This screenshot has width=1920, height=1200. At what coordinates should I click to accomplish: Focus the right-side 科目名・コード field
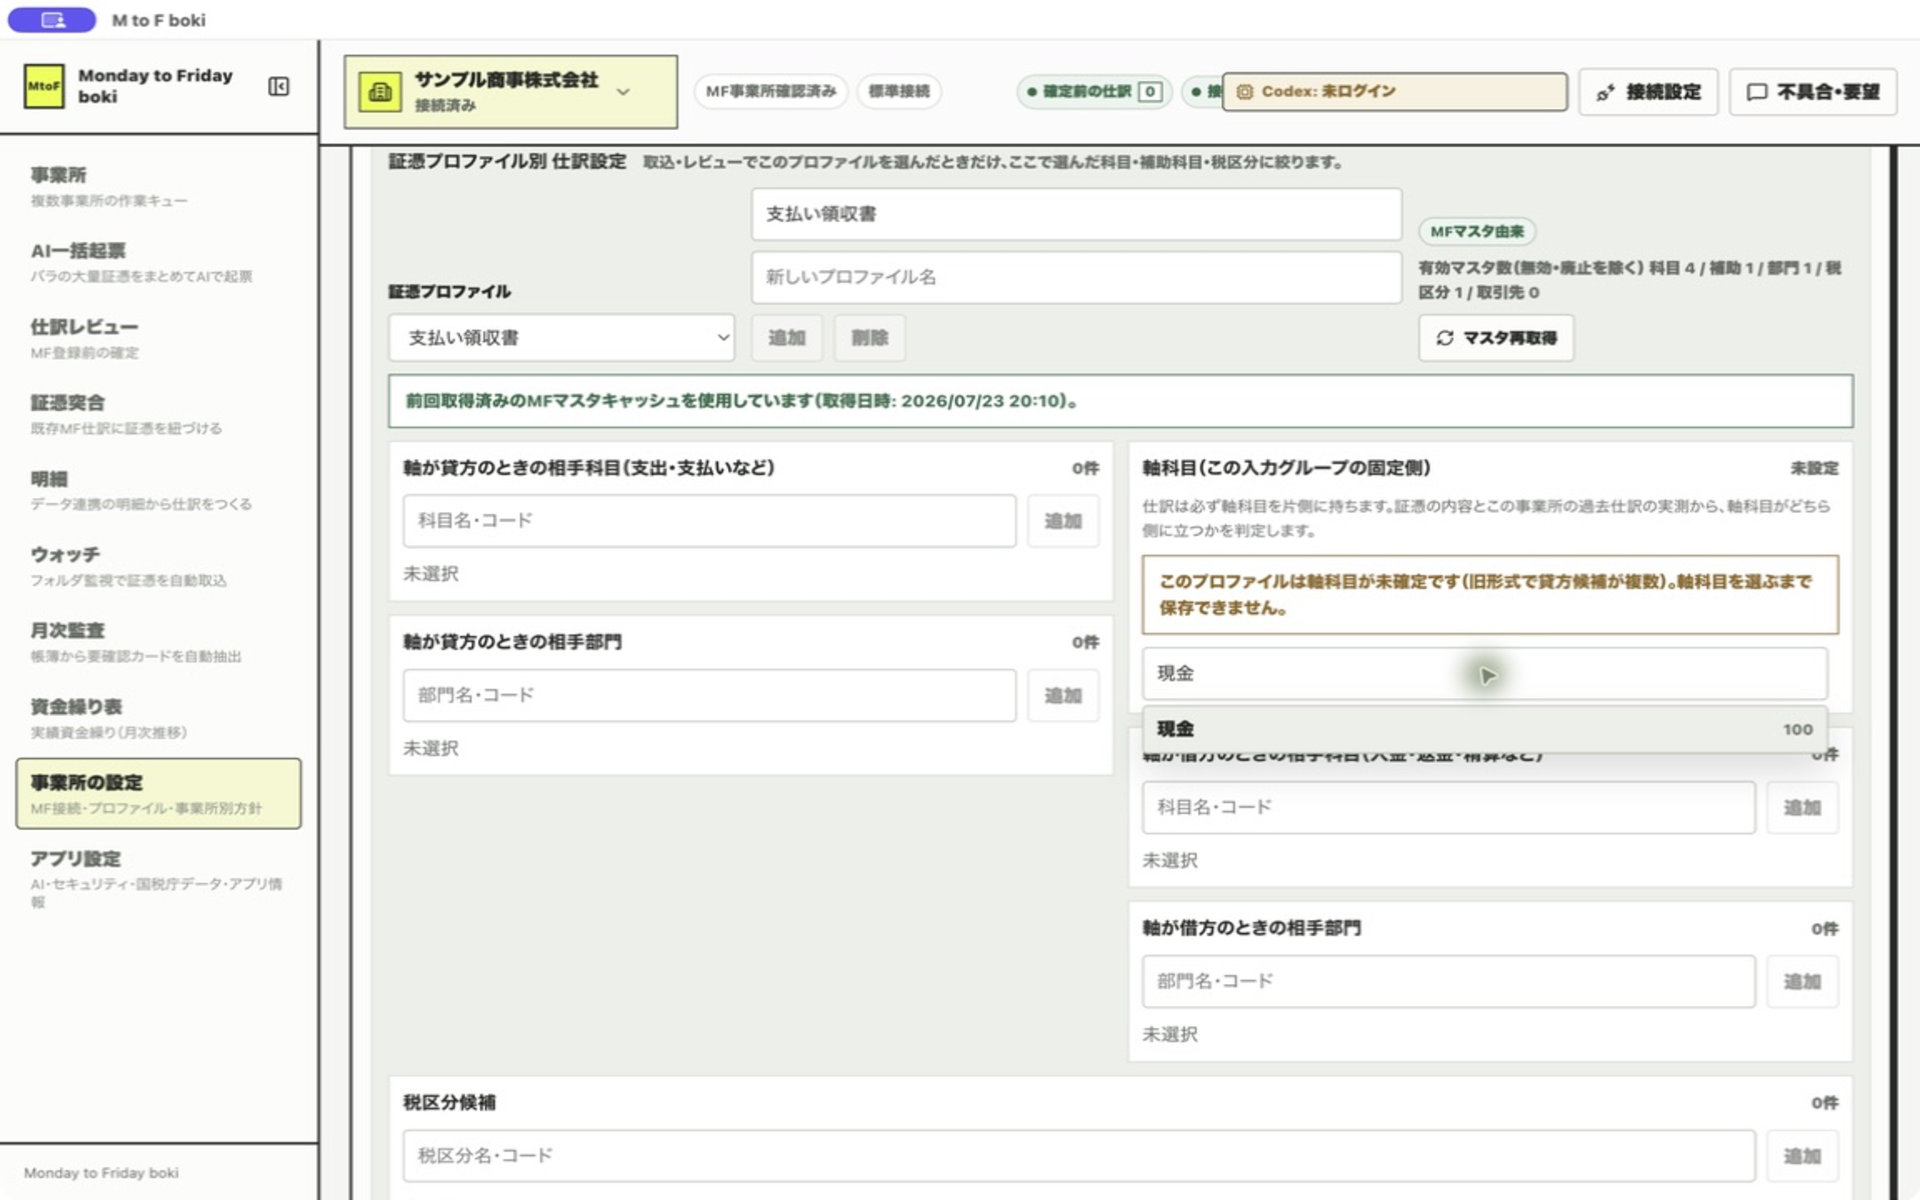(x=1448, y=808)
